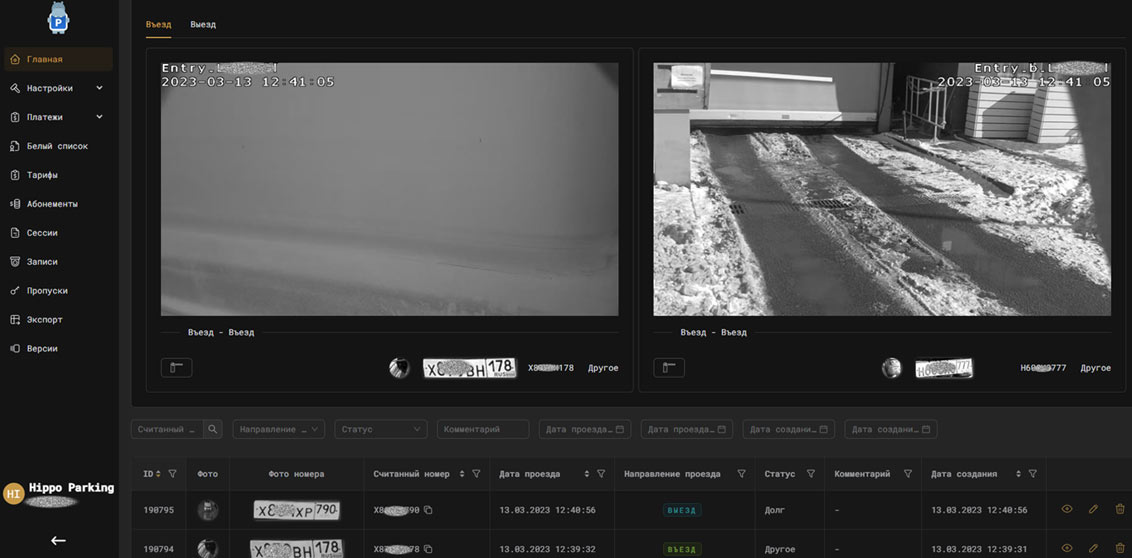Open the Статус filter dropdown
The height and width of the screenshot is (558, 1132).
(x=380, y=429)
